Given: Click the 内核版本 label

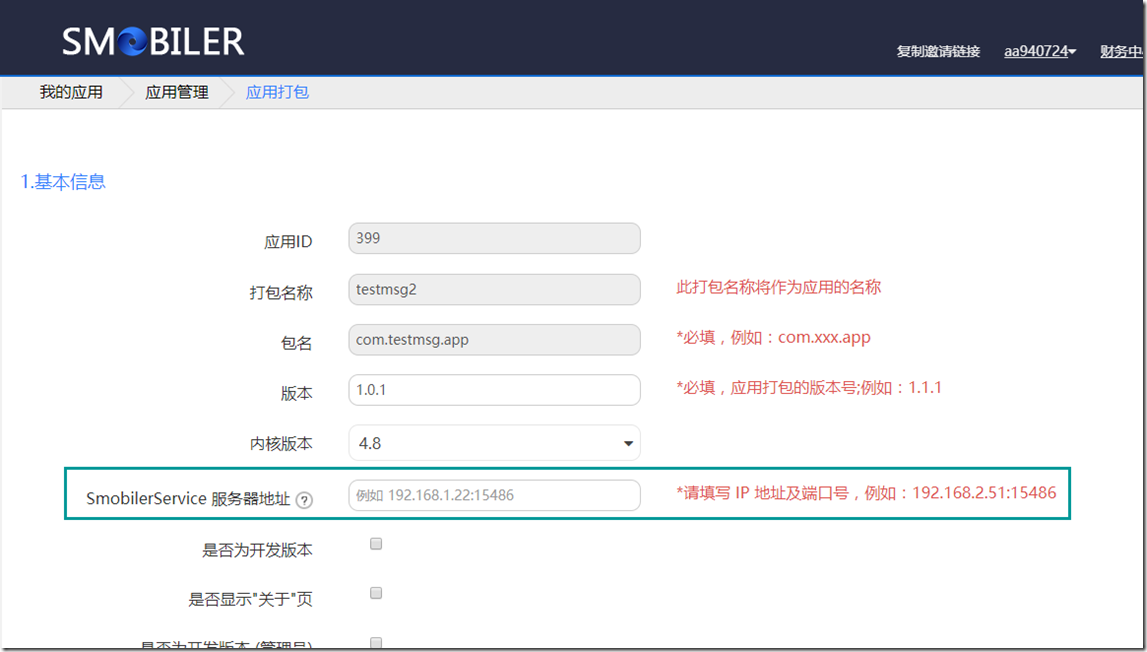Looking at the screenshot, I should tap(282, 444).
